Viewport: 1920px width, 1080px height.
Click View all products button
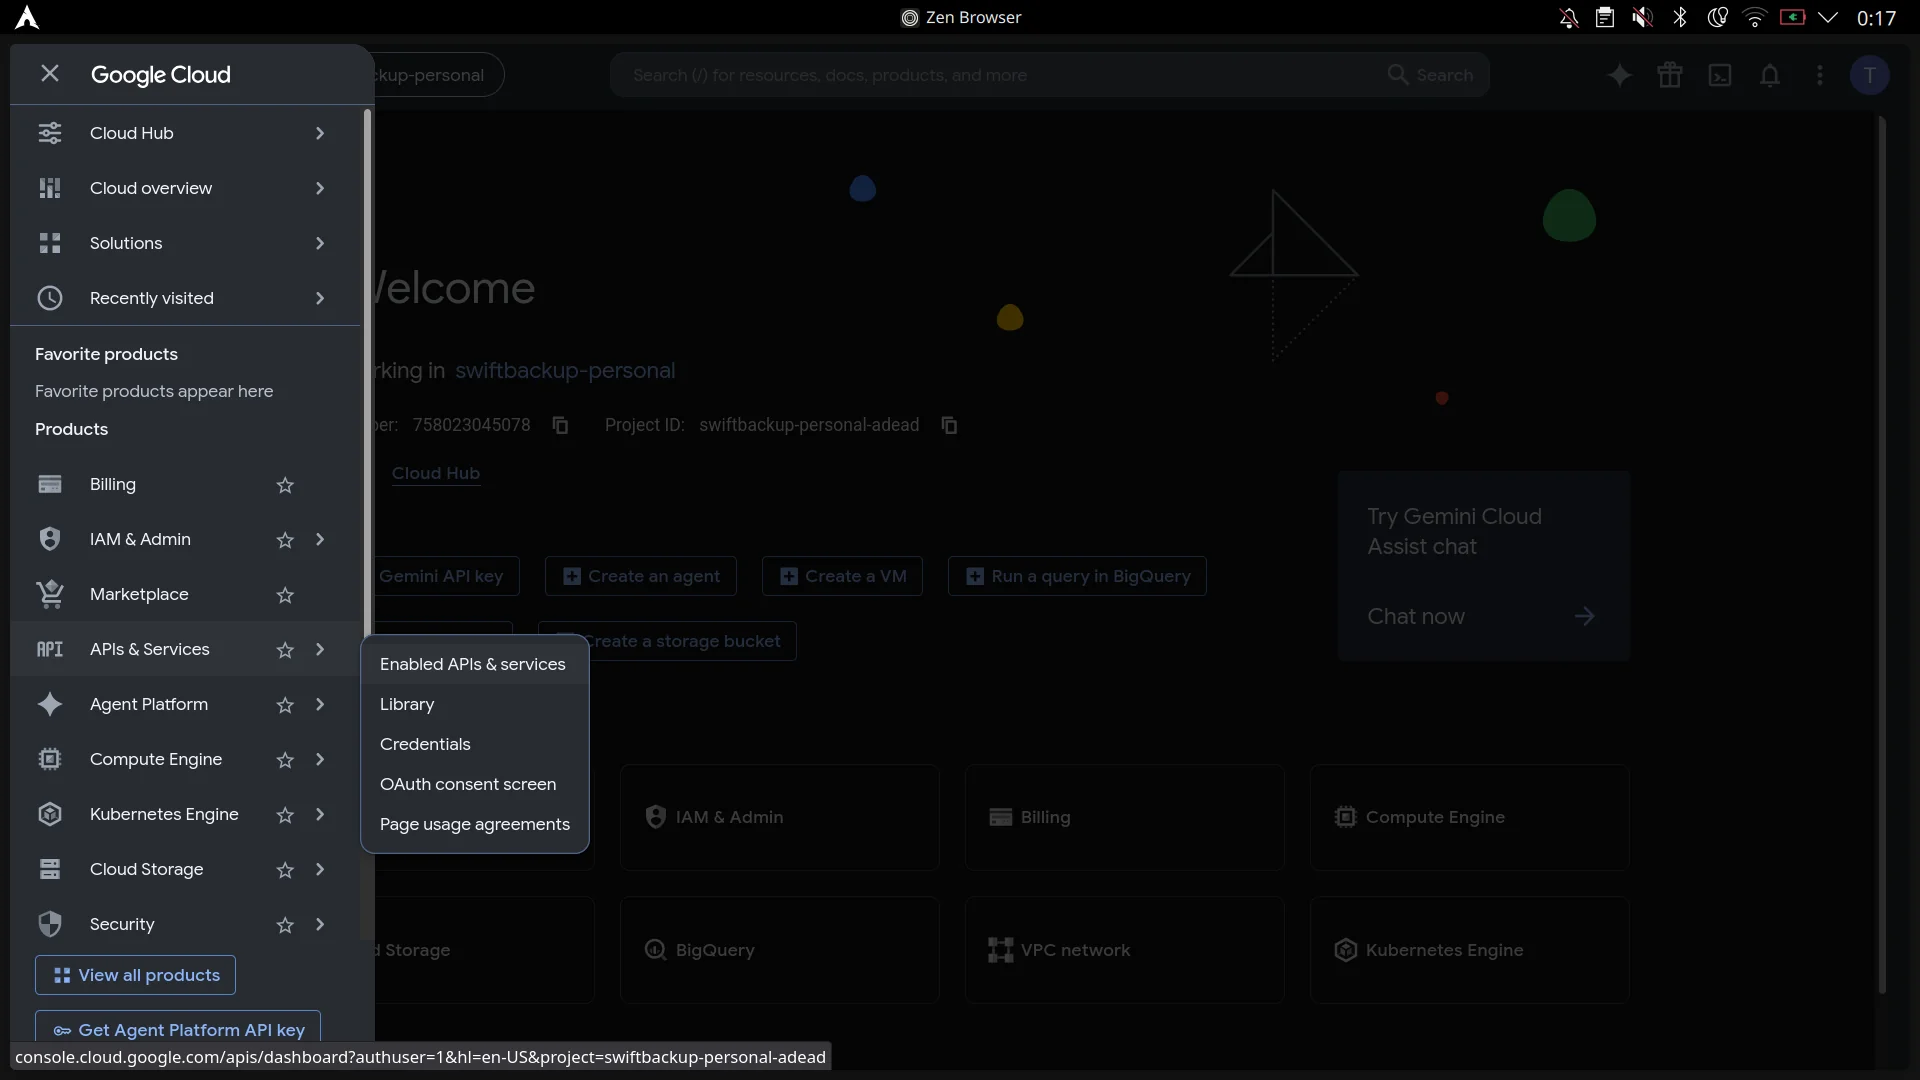pos(135,975)
